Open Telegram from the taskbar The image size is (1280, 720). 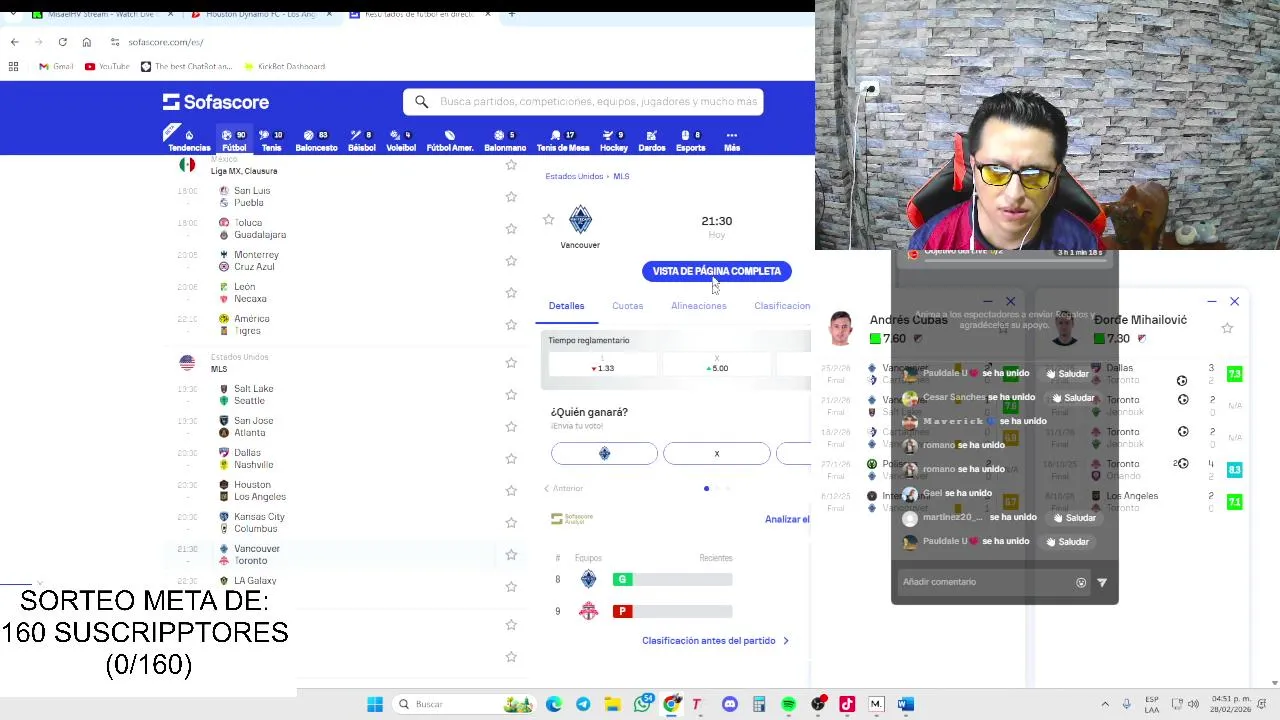coord(583,704)
